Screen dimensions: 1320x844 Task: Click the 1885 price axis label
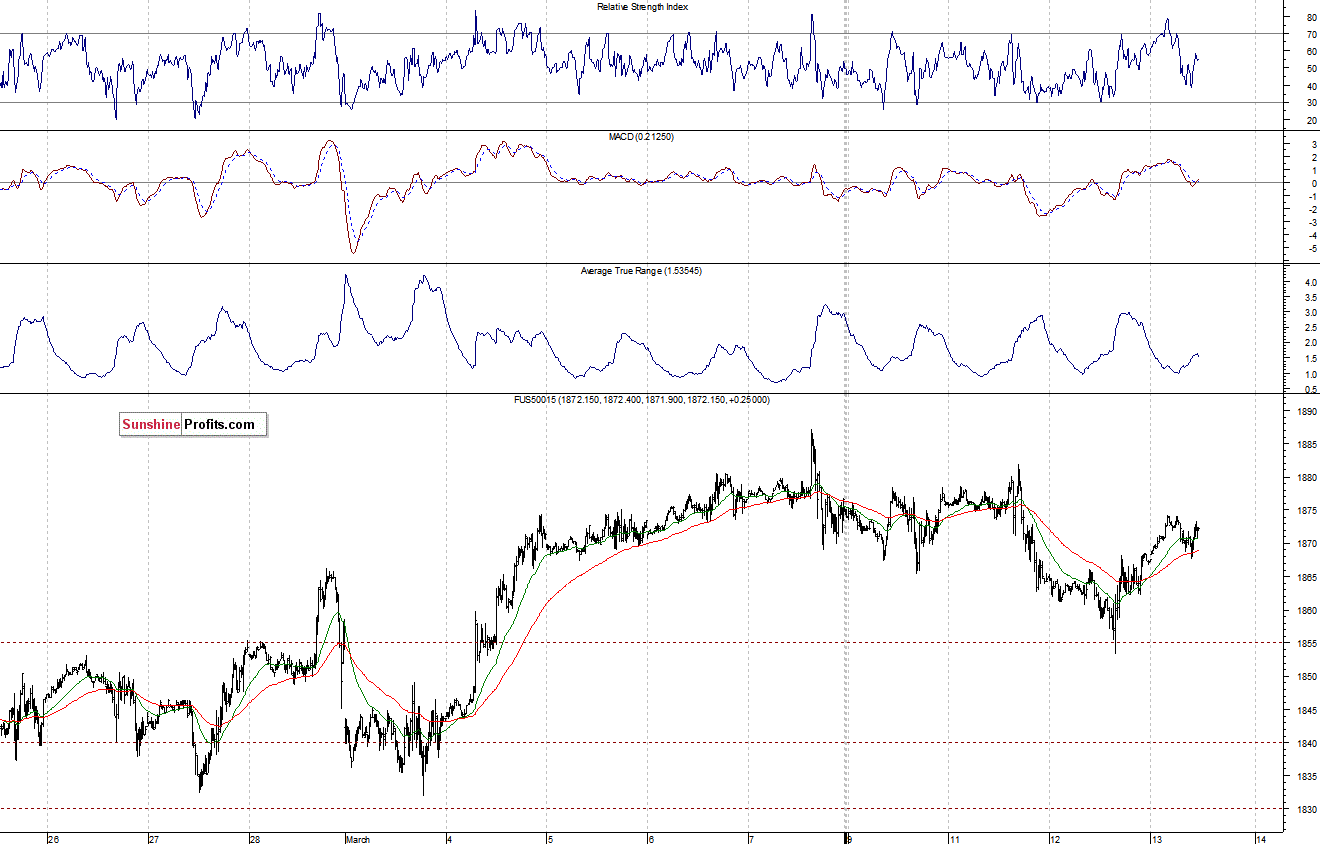tap(1306, 445)
